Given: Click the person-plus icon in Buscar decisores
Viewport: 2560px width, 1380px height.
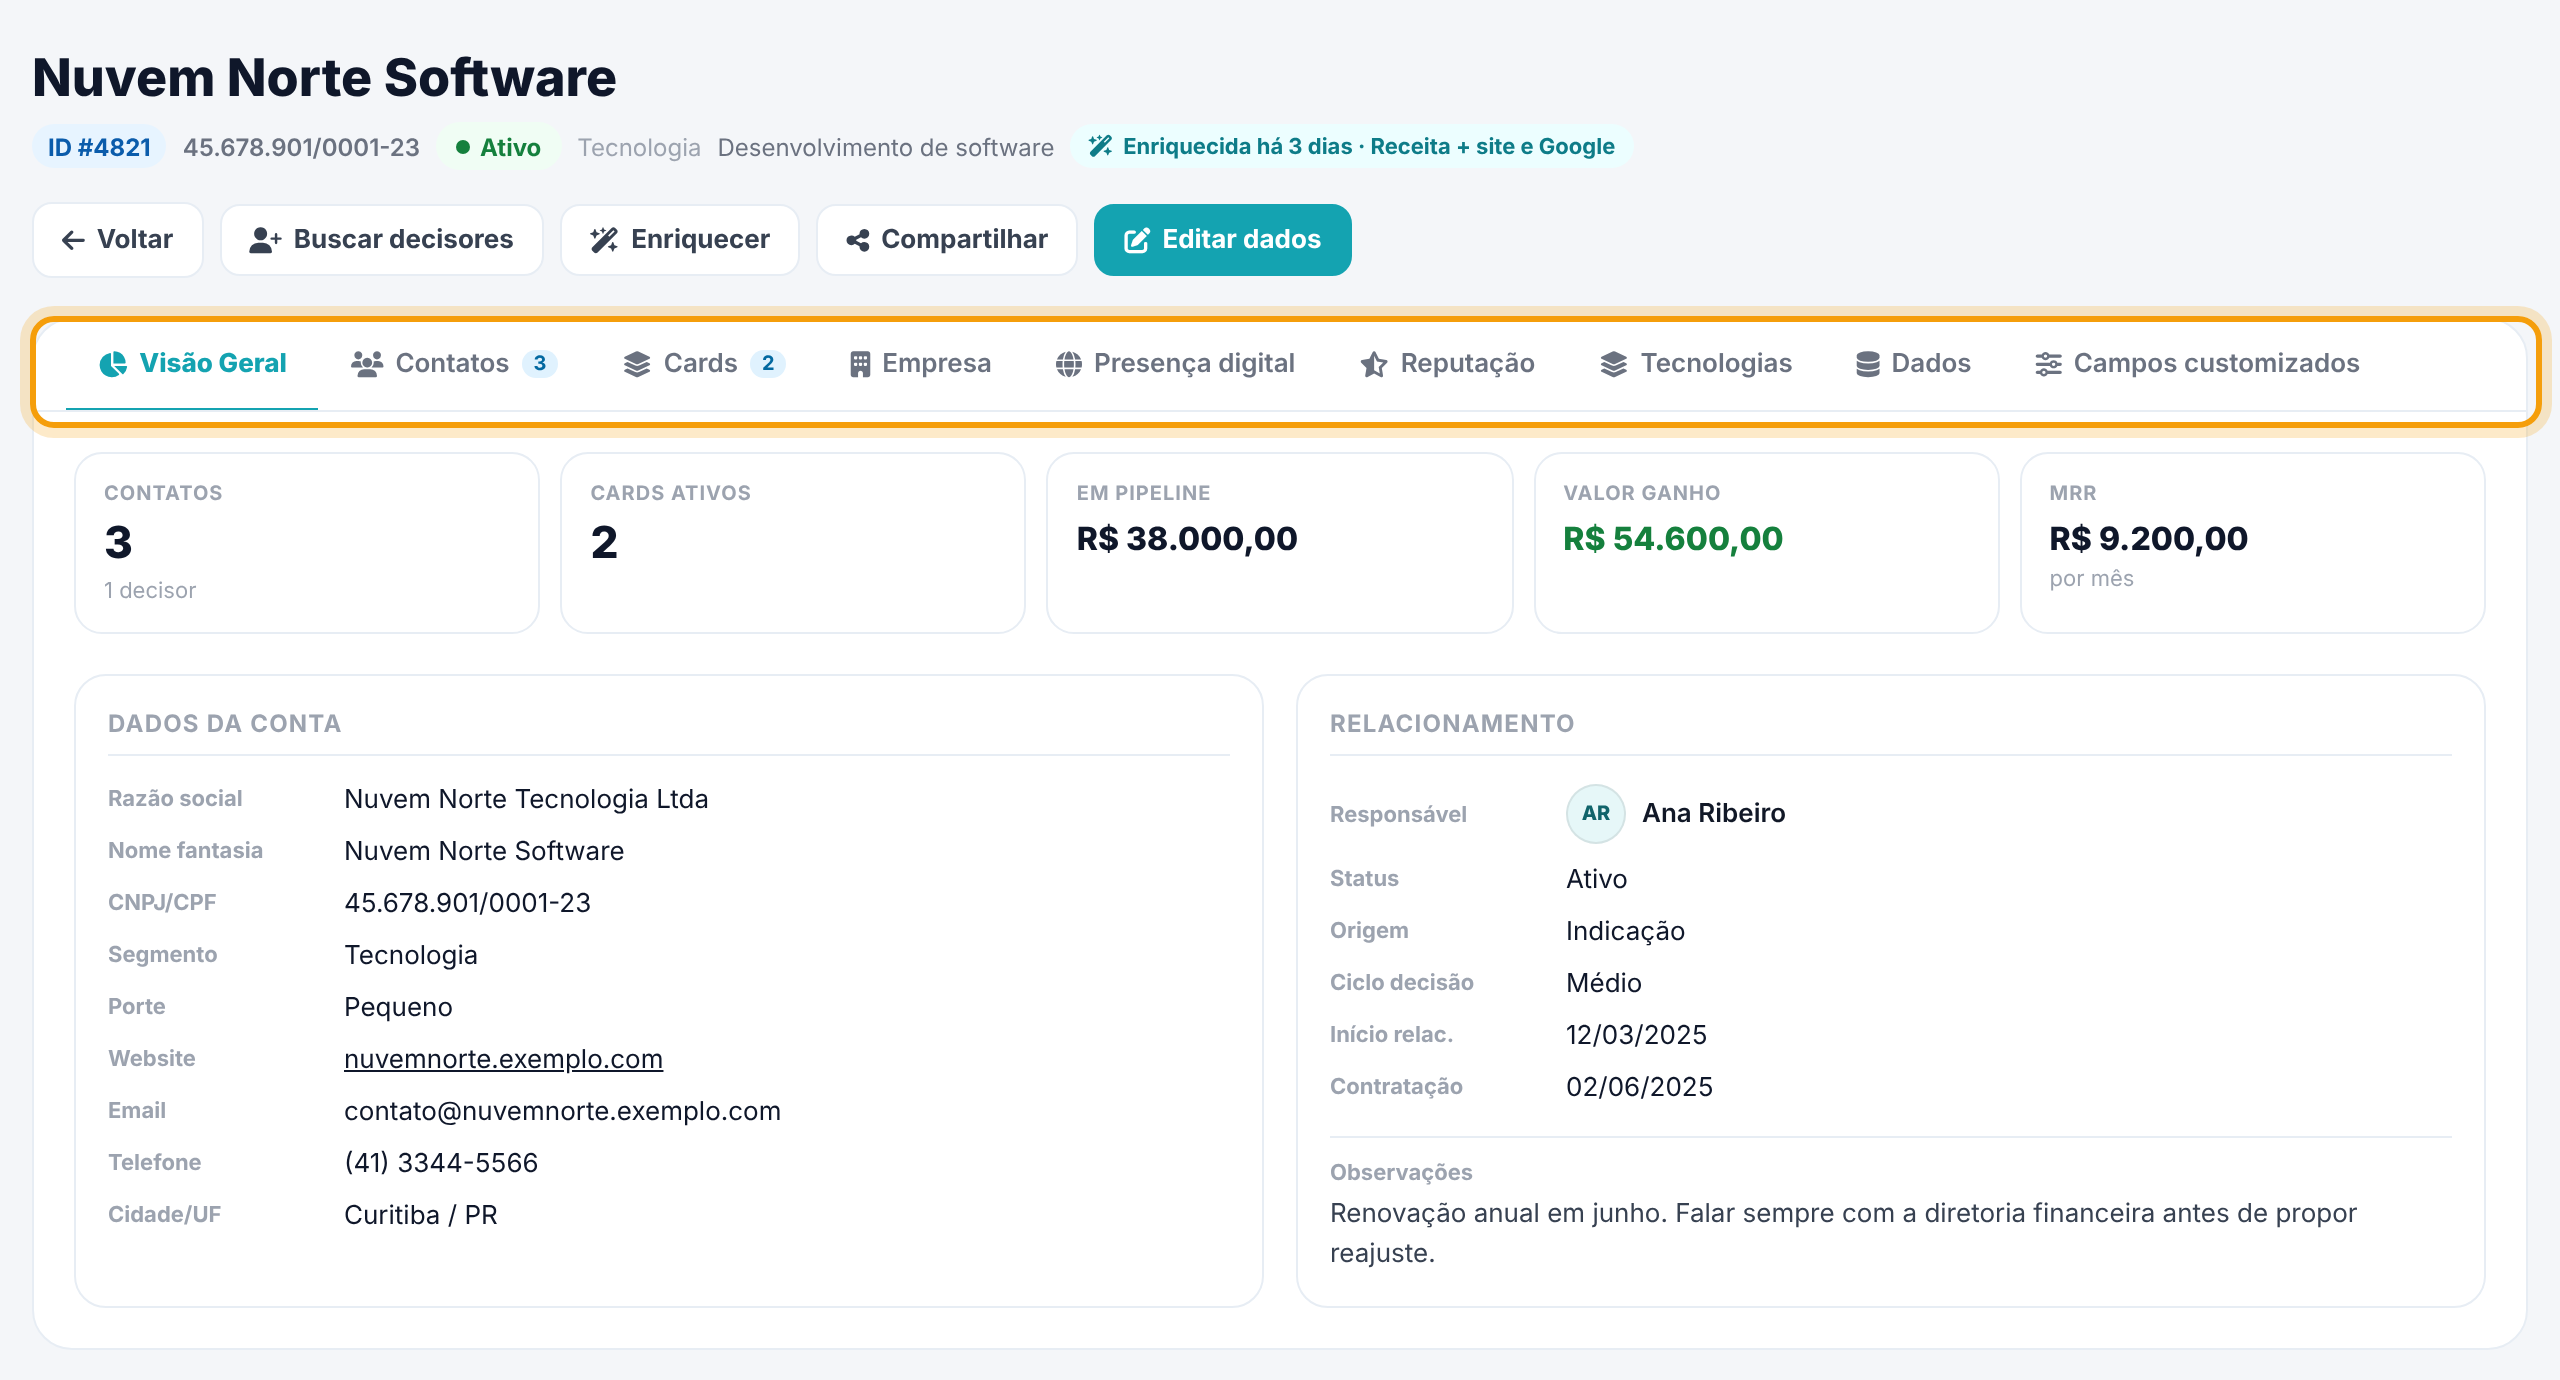Looking at the screenshot, I should tap(265, 240).
